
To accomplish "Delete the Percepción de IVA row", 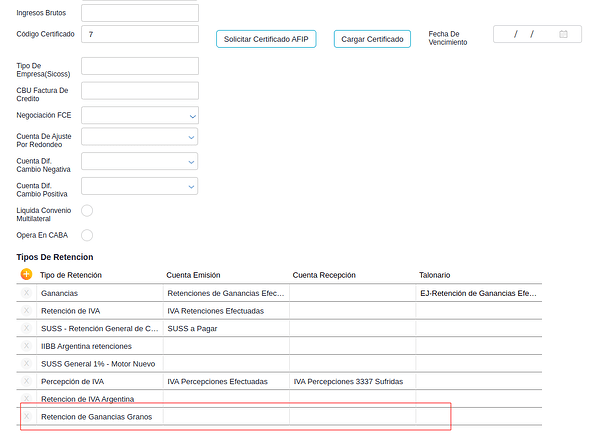I will pyautogui.click(x=27, y=381).
